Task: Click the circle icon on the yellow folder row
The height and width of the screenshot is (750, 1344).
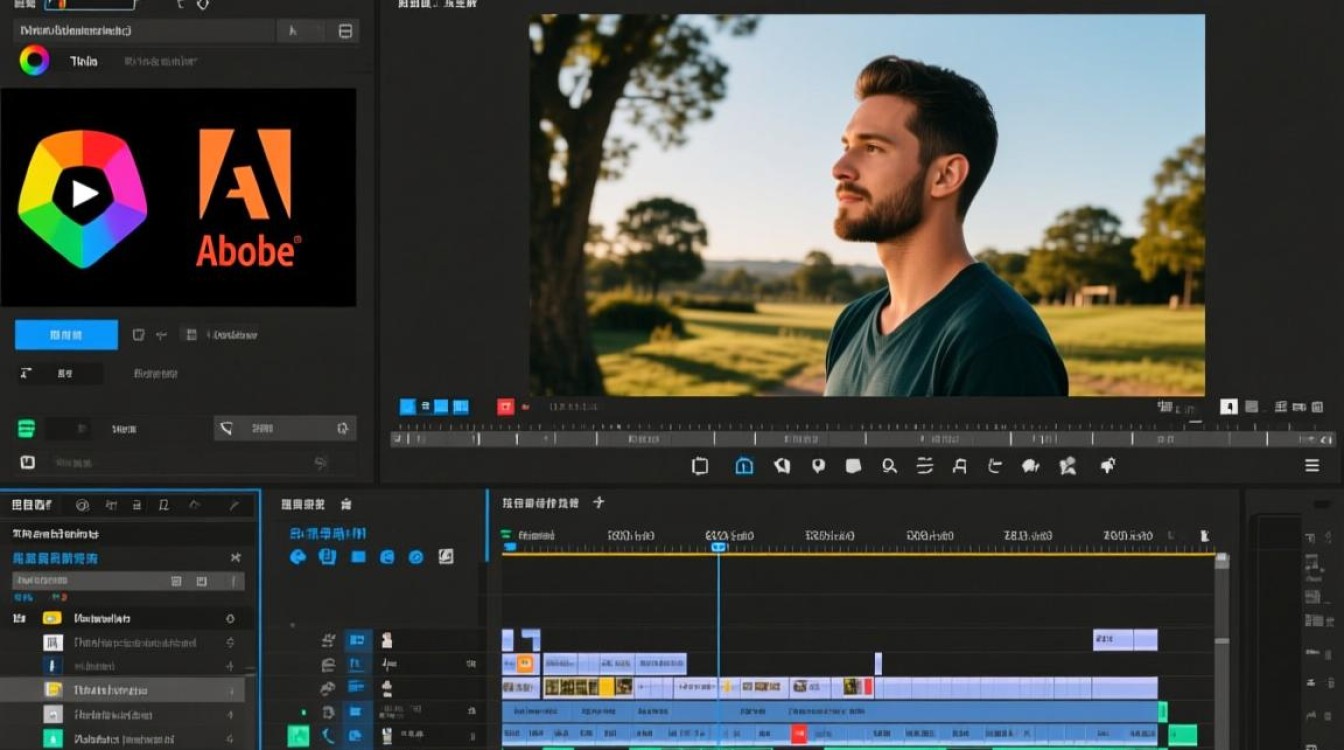Action: [230, 619]
